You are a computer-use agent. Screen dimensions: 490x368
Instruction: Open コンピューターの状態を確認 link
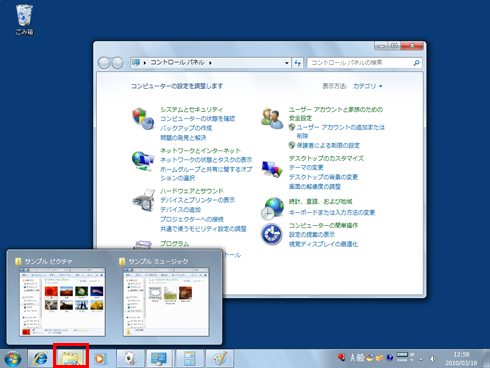pos(198,119)
